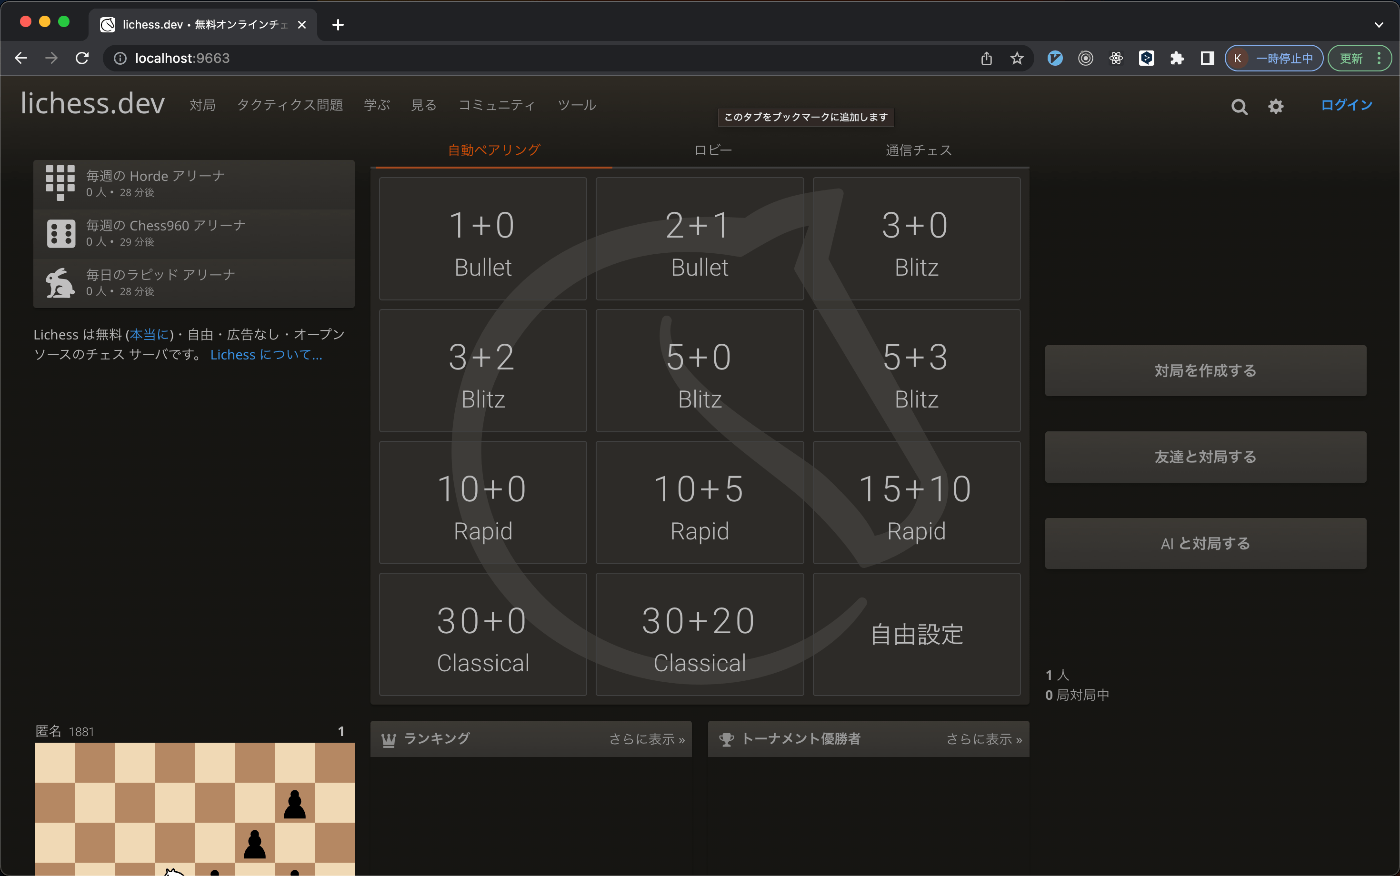
Task: Open the ツール menu
Action: (x=577, y=105)
